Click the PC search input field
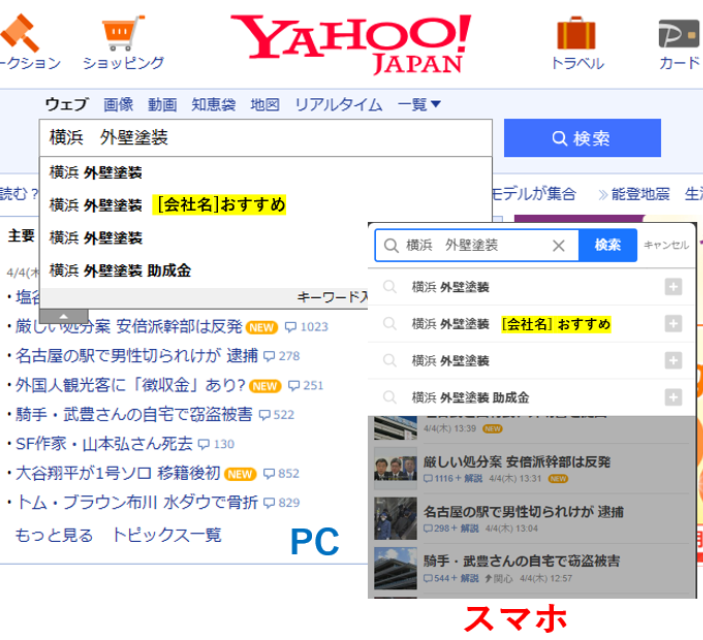 (265, 138)
